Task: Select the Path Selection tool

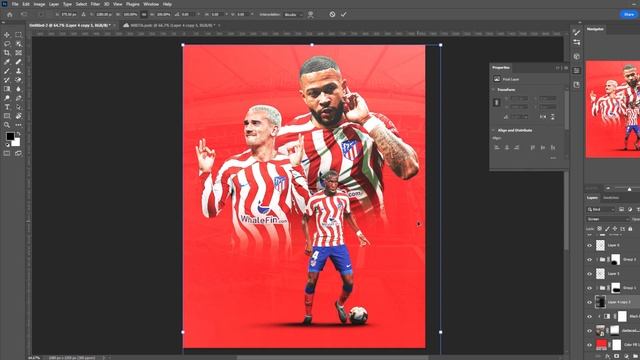Action: (18, 107)
